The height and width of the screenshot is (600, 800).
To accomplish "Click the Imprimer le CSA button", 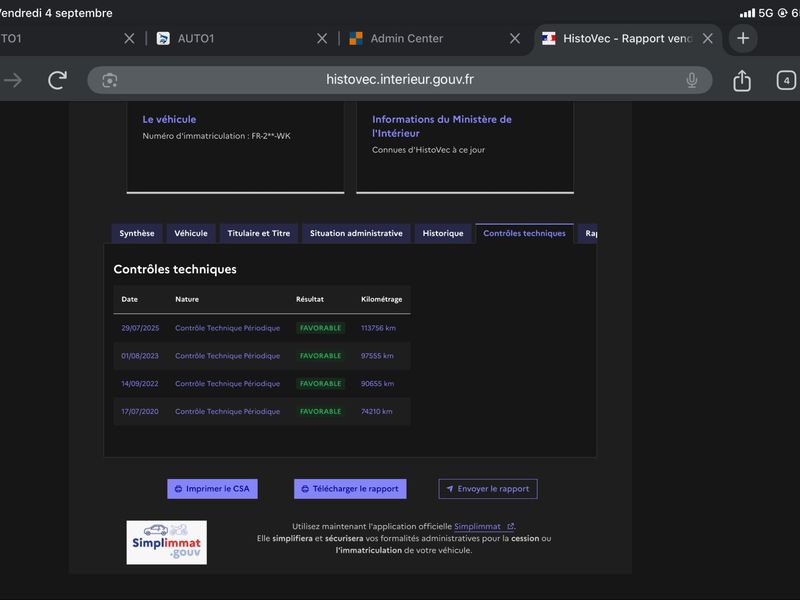I will click(212, 489).
